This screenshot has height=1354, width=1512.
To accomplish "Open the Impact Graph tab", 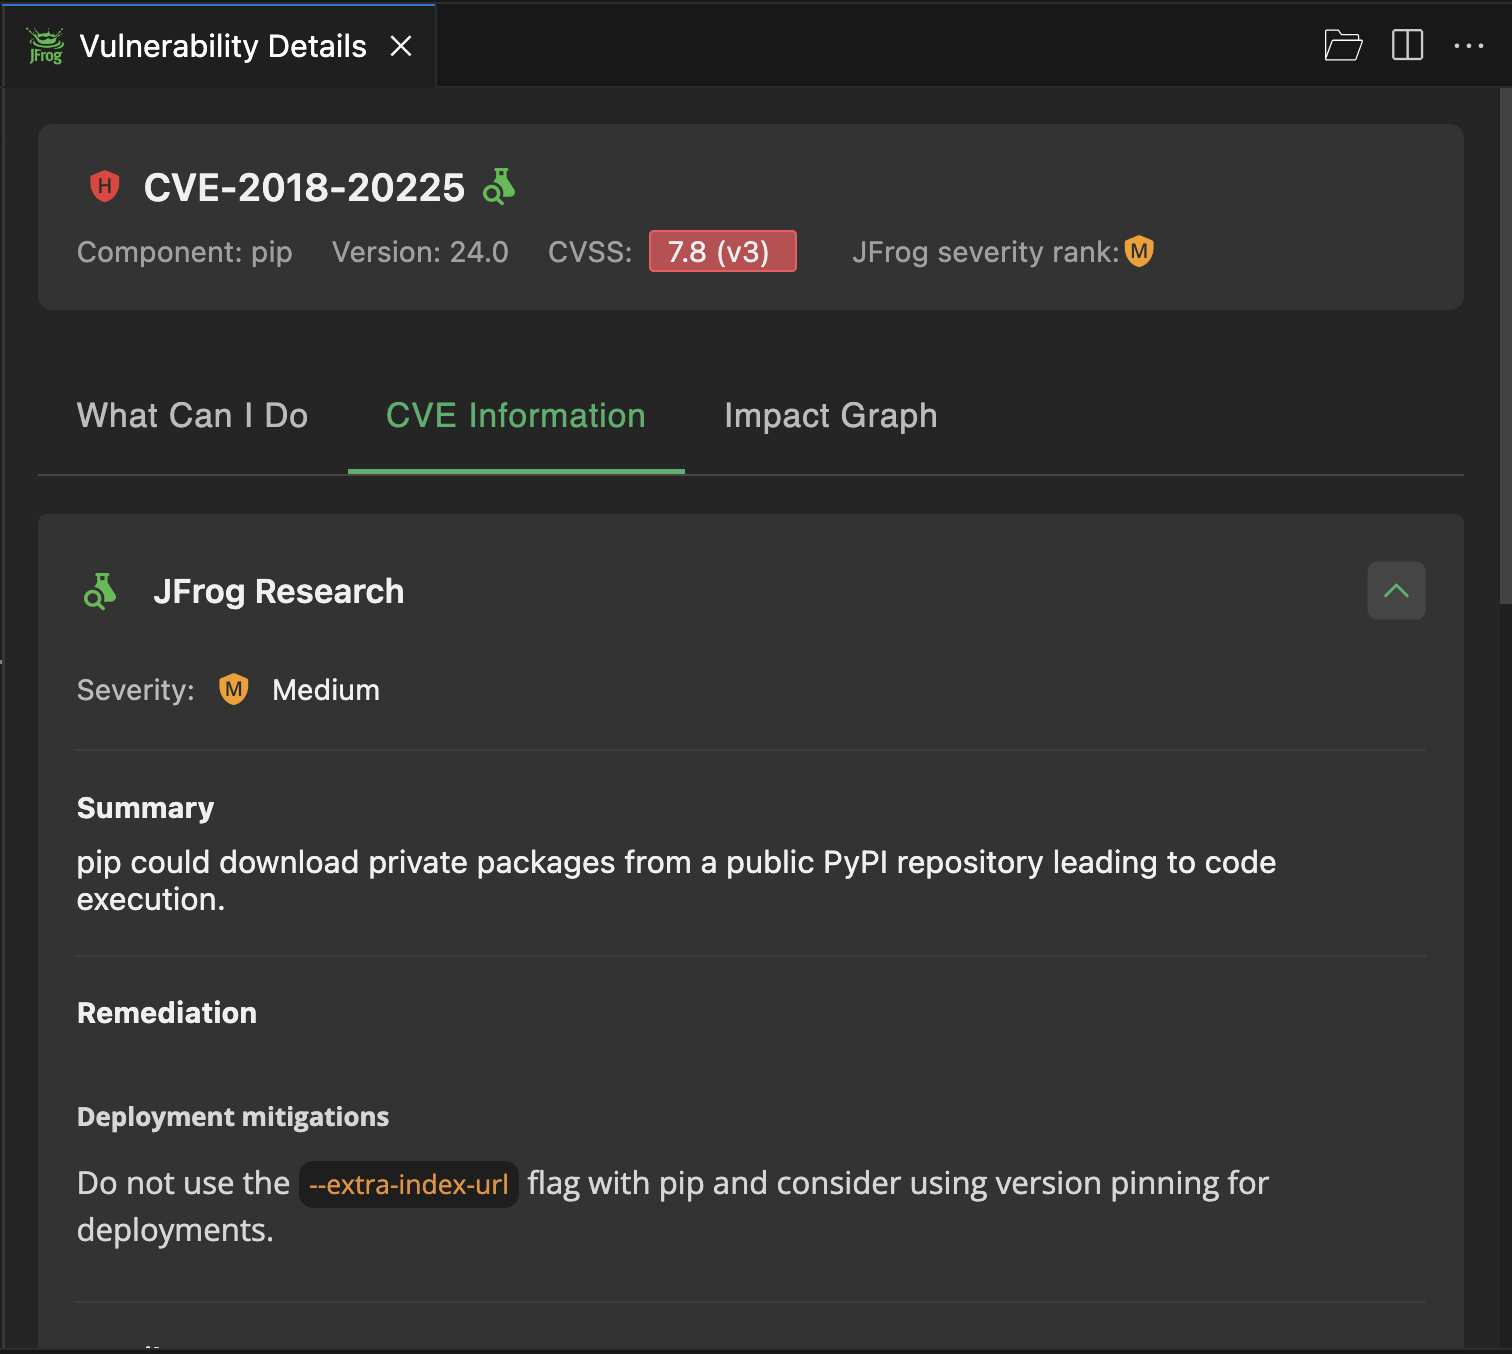I will (x=831, y=416).
